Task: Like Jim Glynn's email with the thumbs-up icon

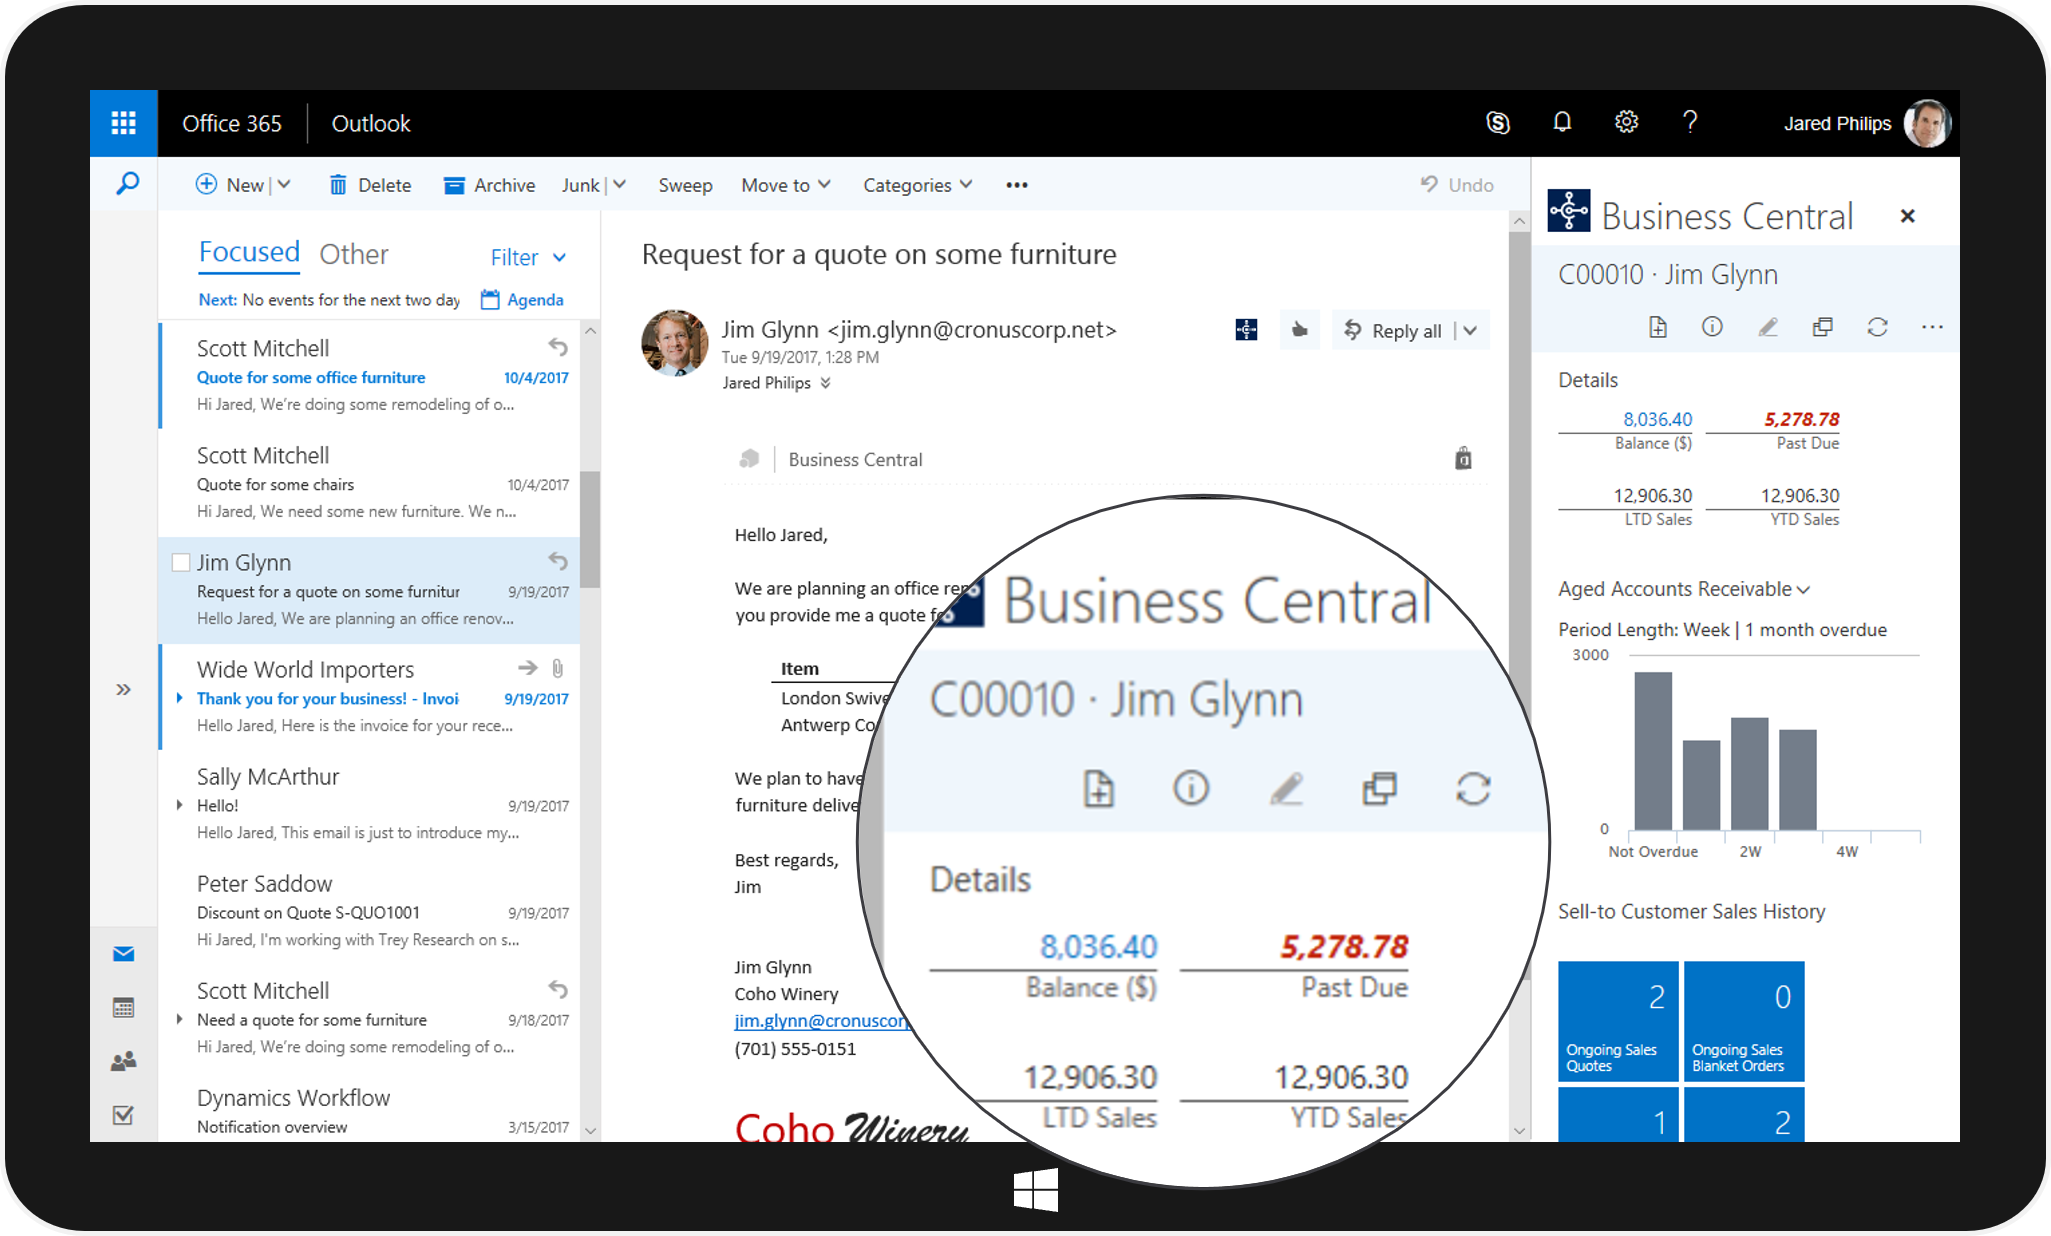Action: coord(1300,330)
